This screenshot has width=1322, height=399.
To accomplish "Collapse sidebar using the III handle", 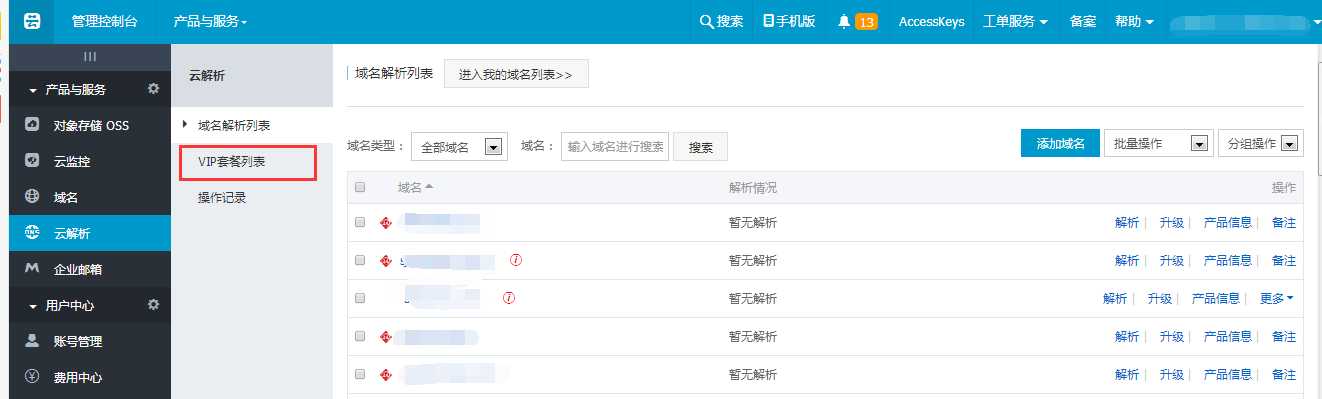I will point(90,57).
